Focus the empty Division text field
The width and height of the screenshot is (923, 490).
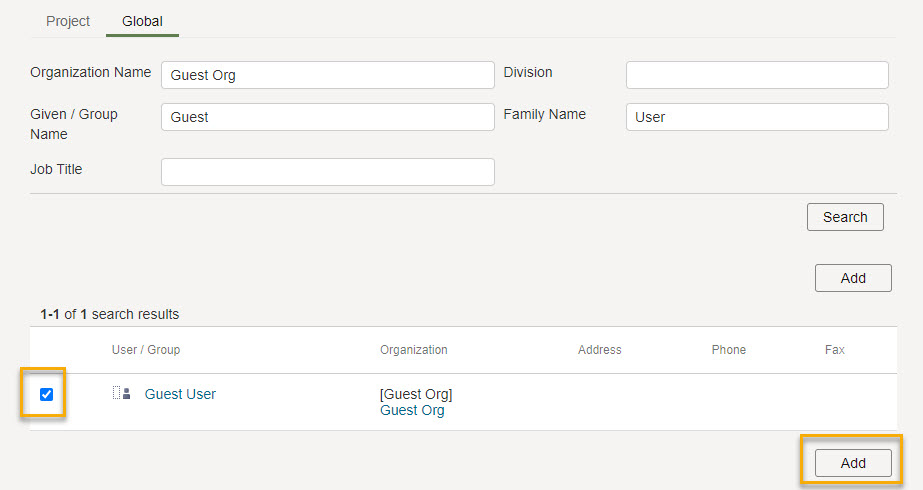756,75
